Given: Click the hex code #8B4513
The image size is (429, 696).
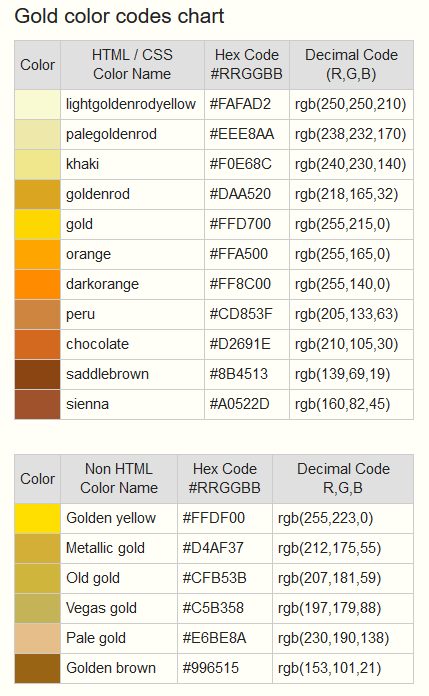Looking at the screenshot, I should point(239,374).
